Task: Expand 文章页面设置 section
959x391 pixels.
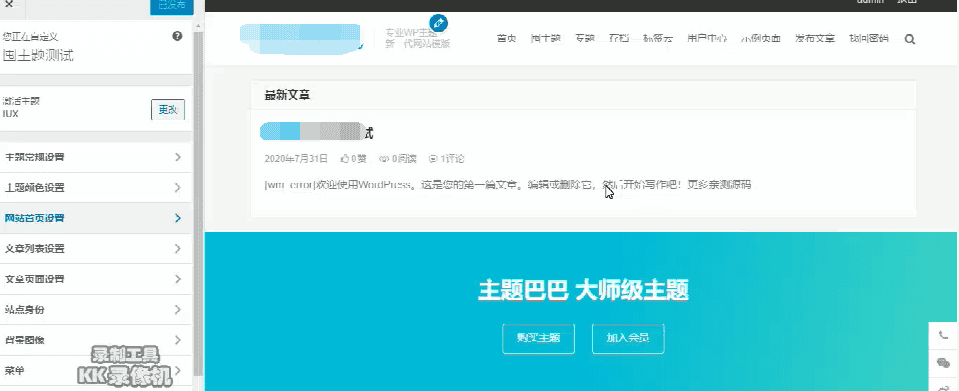Action: (97, 279)
